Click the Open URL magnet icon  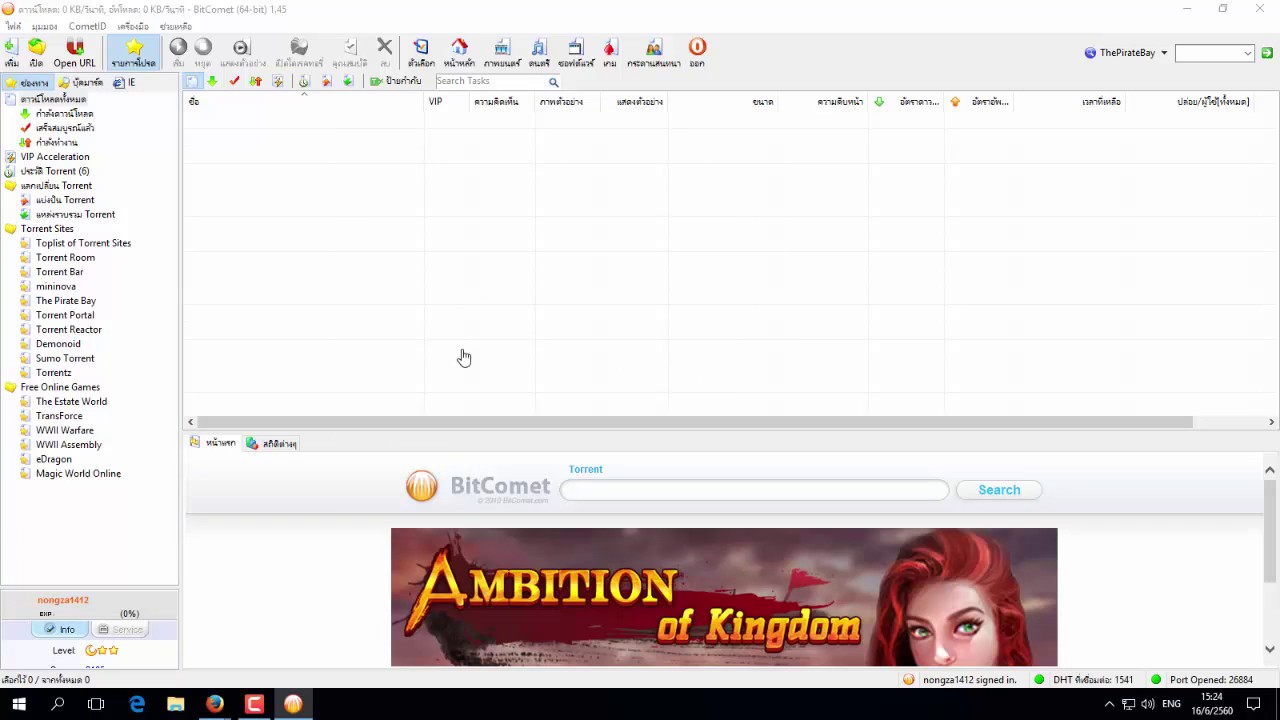(x=74, y=52)
